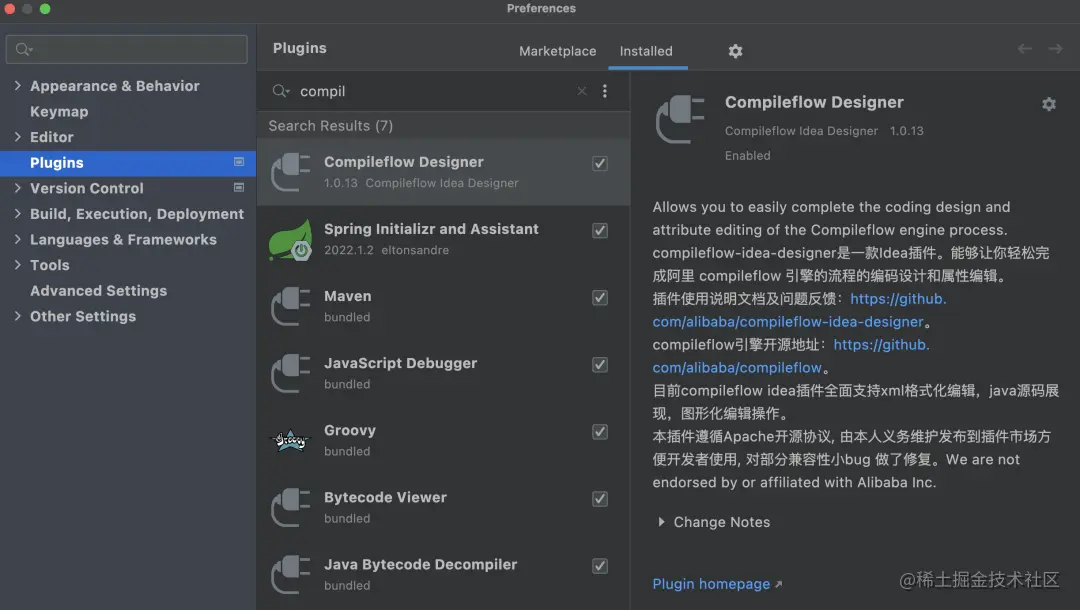Open the alibaba/compileflow GitHub link
1080x610 pixels.
click(x=737, y=368)
